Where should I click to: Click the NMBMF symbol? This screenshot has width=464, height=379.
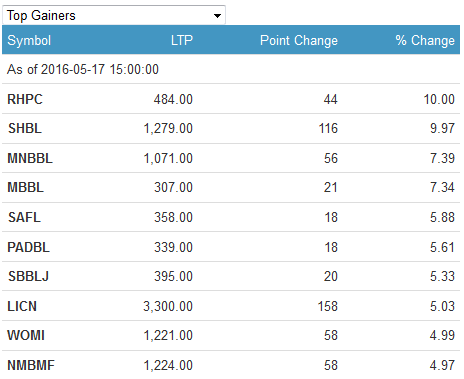coord(31,365)
